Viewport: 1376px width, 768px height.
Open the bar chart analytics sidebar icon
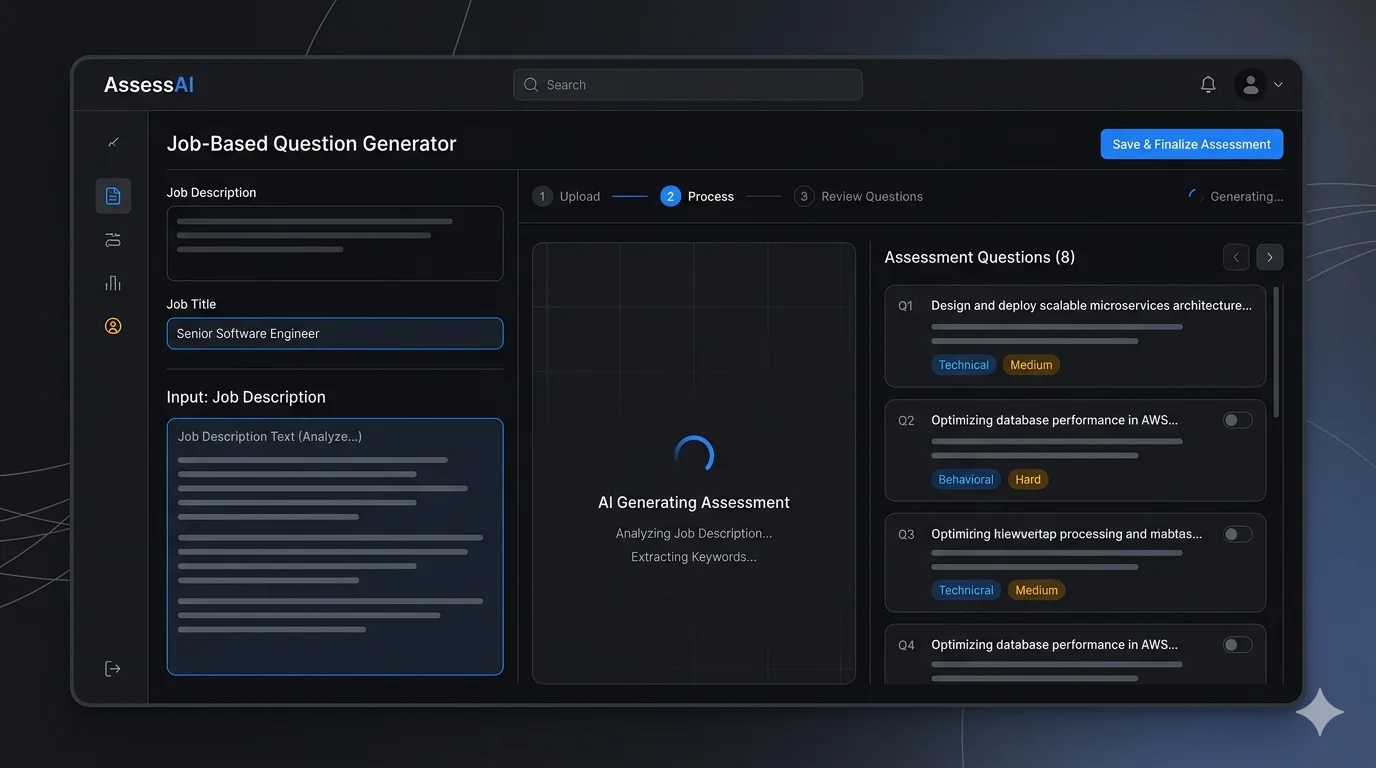pos(113,283)
